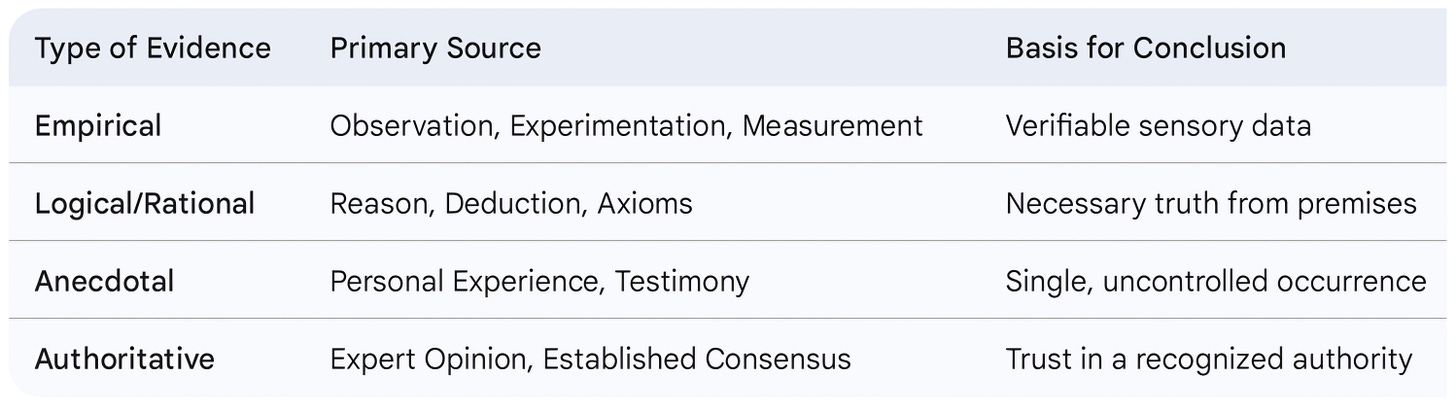Click the Verifiable sensory data cell
Screen dimensions: 1456x408
(x=1158, y=126)
